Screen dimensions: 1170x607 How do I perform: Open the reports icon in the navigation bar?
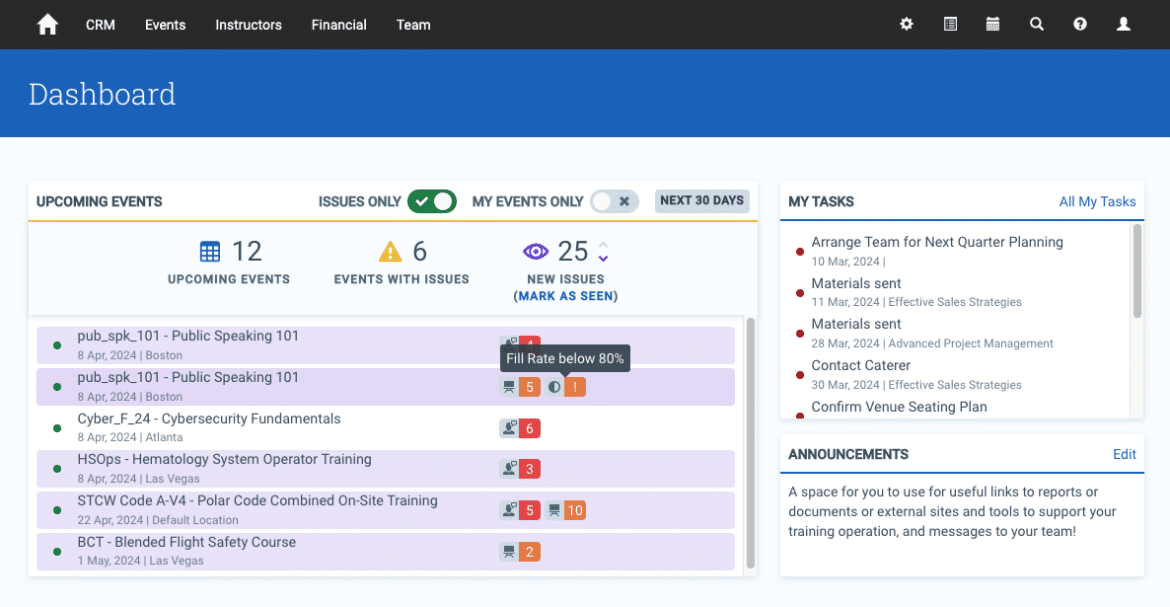949,23
